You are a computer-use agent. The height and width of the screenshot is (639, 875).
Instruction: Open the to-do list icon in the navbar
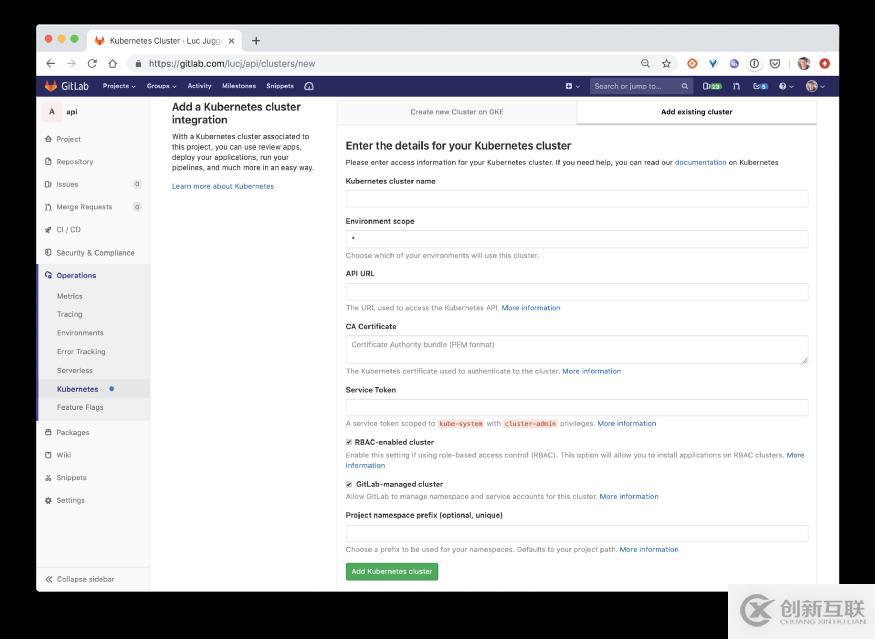pyautogui.click(x=760, y=86)
